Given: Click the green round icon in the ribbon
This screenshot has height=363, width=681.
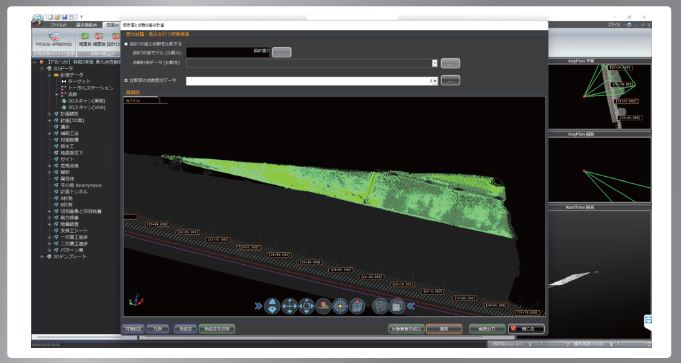Looking at the screenshot, I should pos(85,36).
